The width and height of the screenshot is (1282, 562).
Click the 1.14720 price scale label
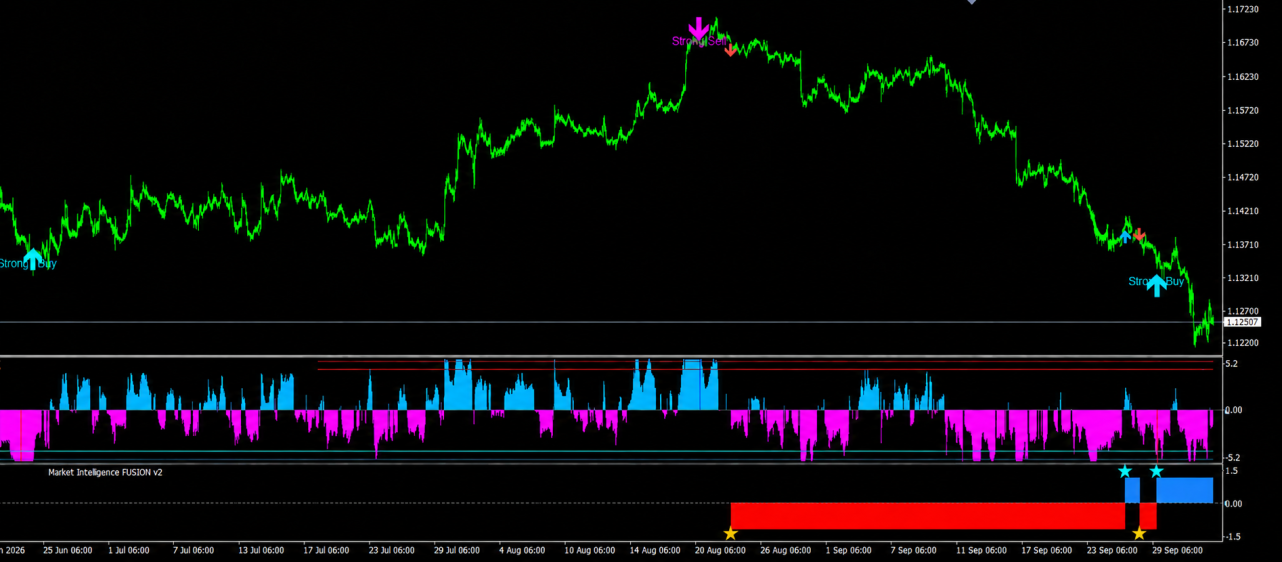click(1243, 178)
